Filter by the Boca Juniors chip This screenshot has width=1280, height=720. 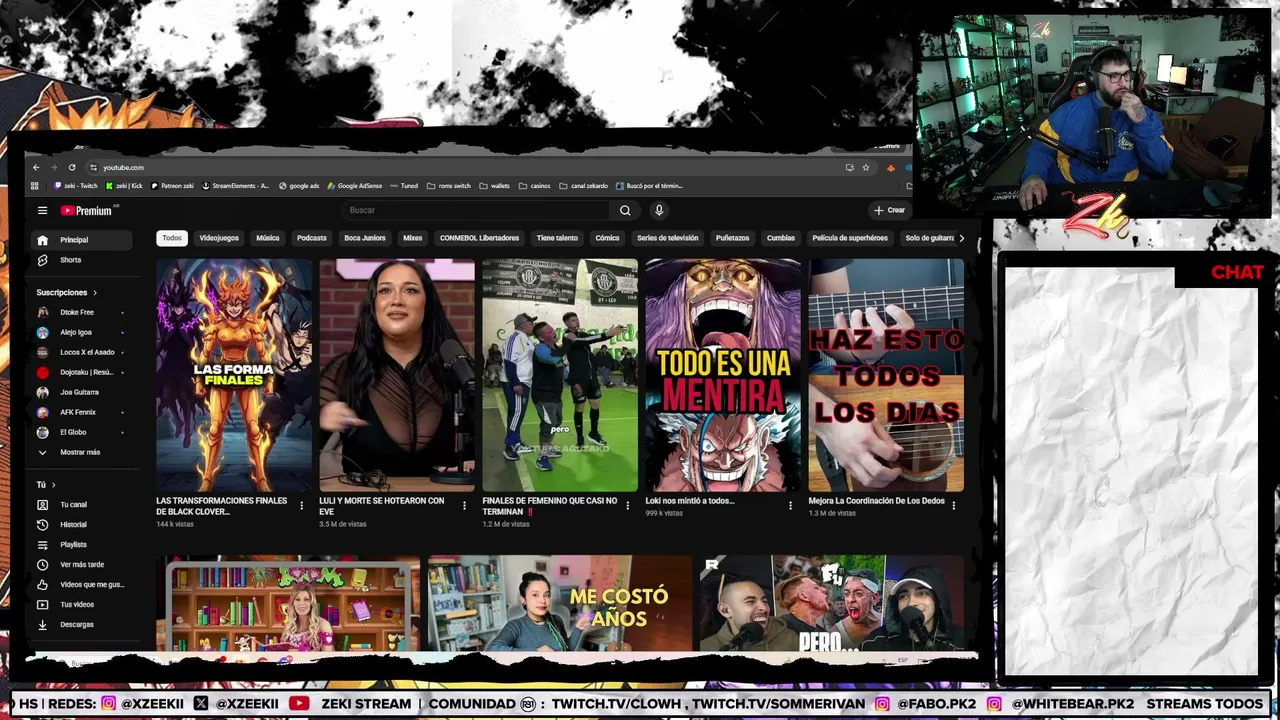[x=365, y=238]
